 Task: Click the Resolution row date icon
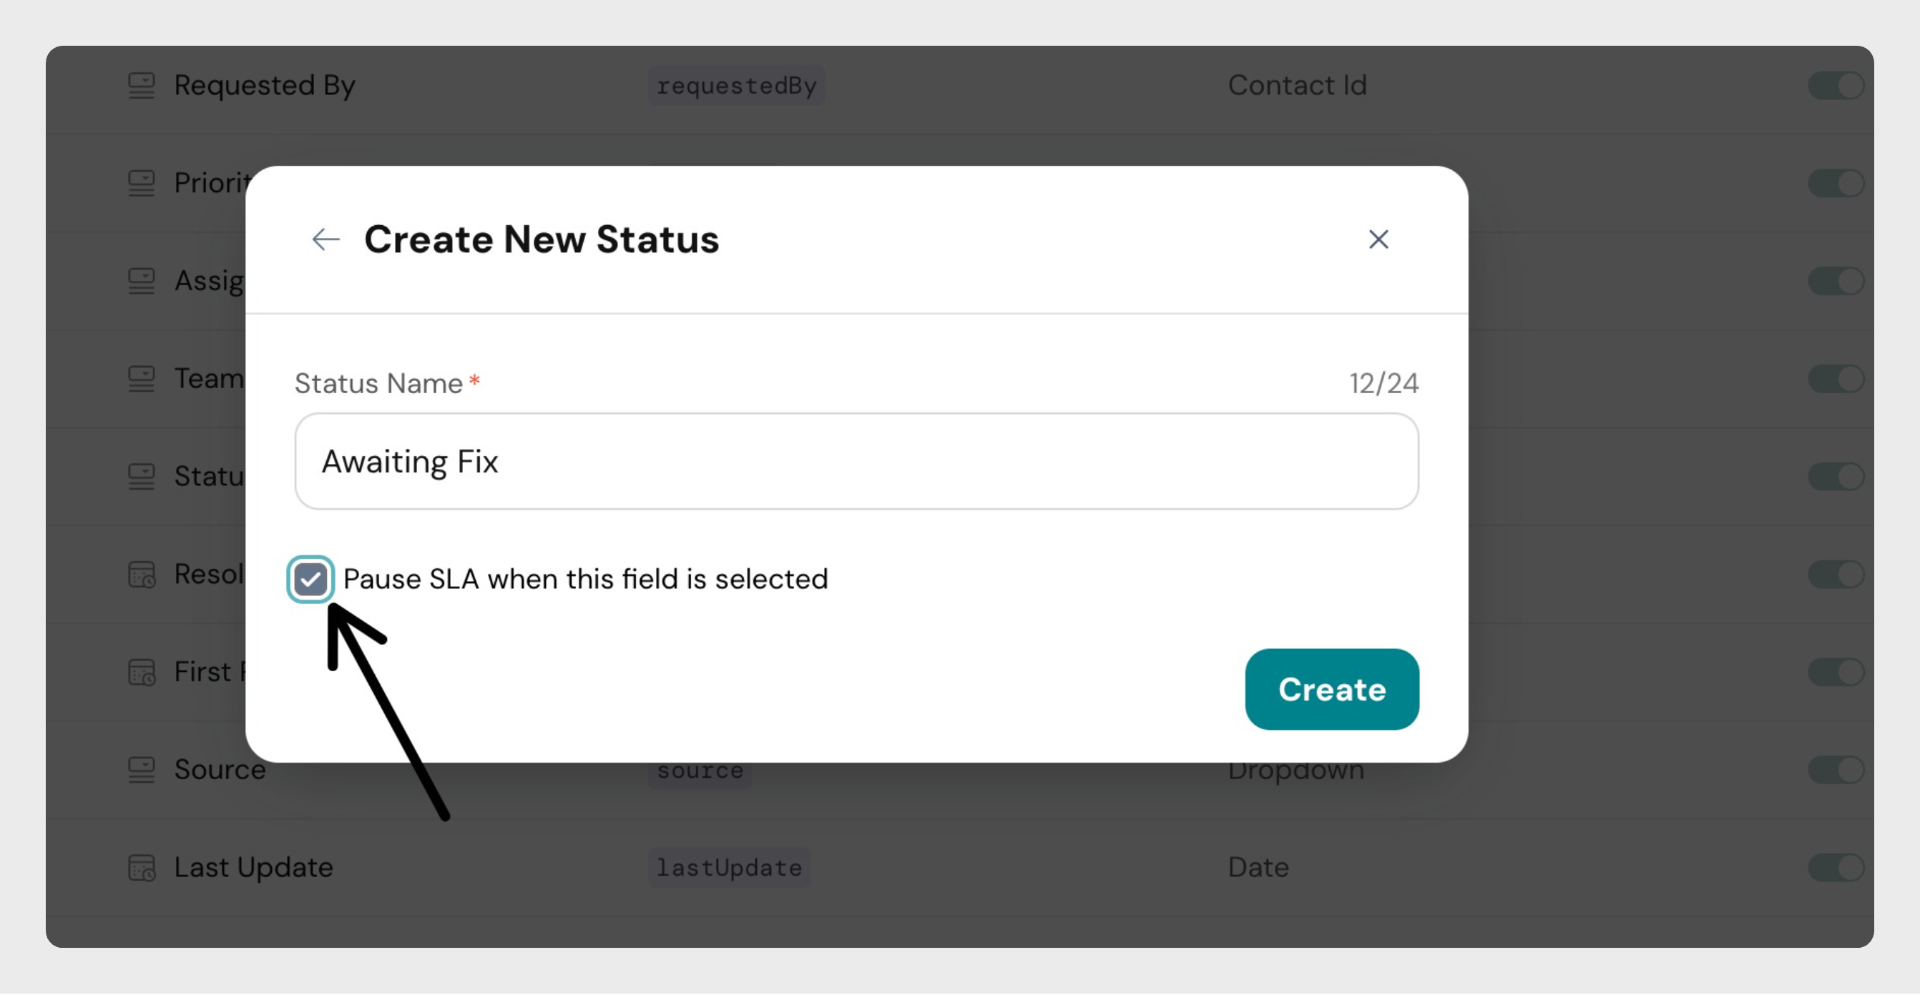pyautogui.click(x=142, y=575)
